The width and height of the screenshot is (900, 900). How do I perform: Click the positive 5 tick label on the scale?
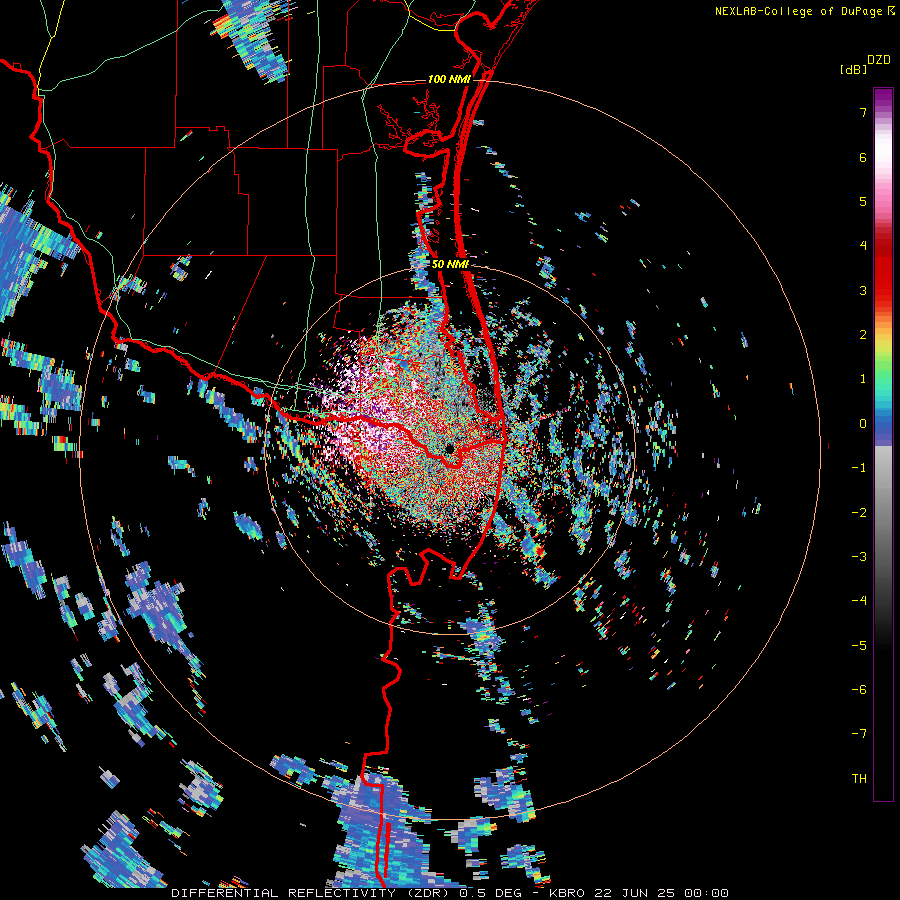pyautogui.click(x=863, y=201)
